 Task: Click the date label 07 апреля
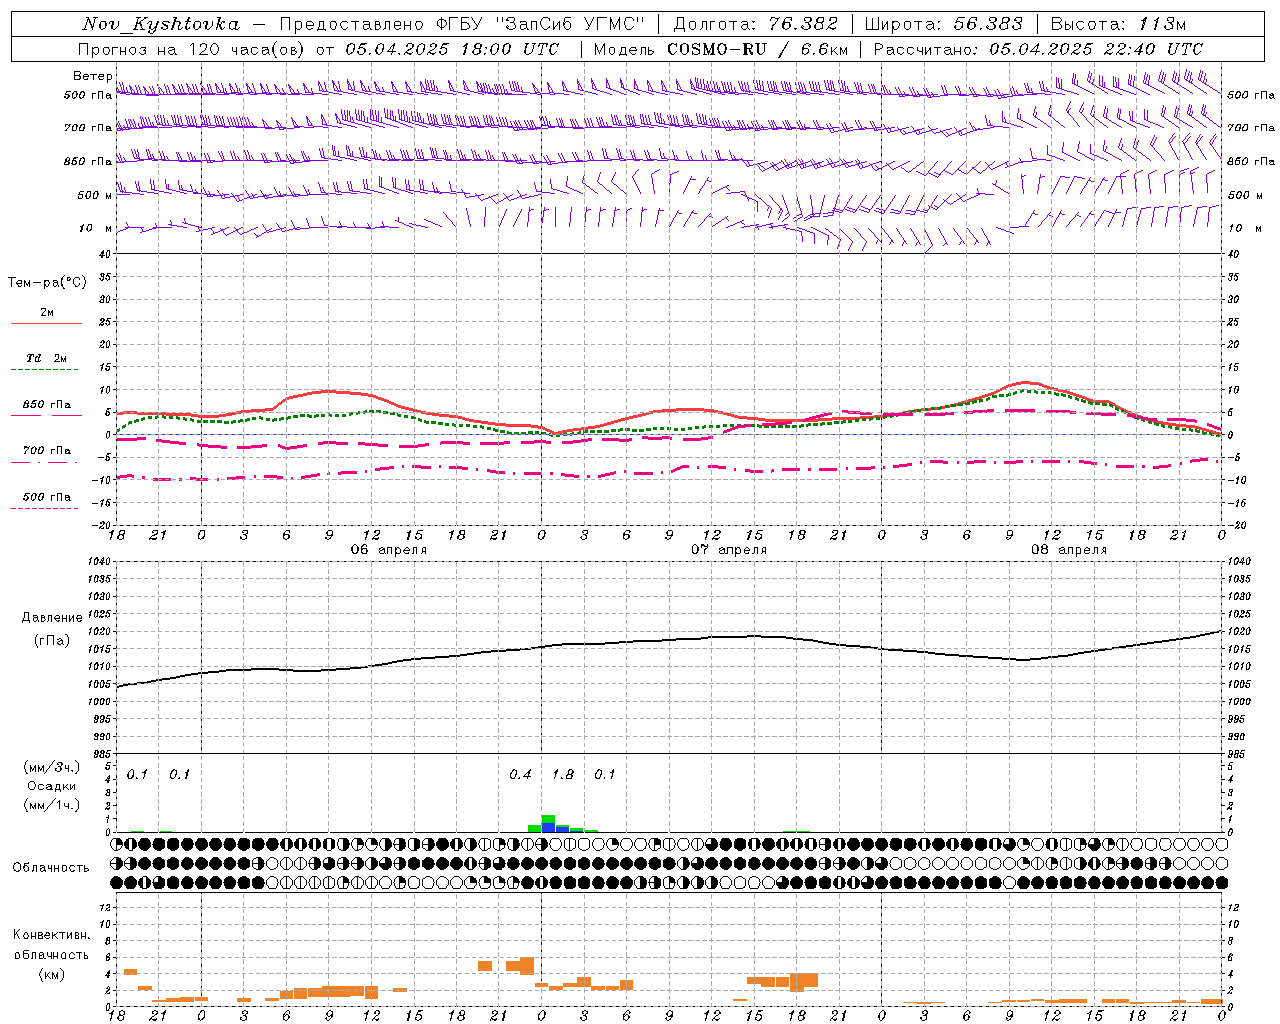[729, 550]
